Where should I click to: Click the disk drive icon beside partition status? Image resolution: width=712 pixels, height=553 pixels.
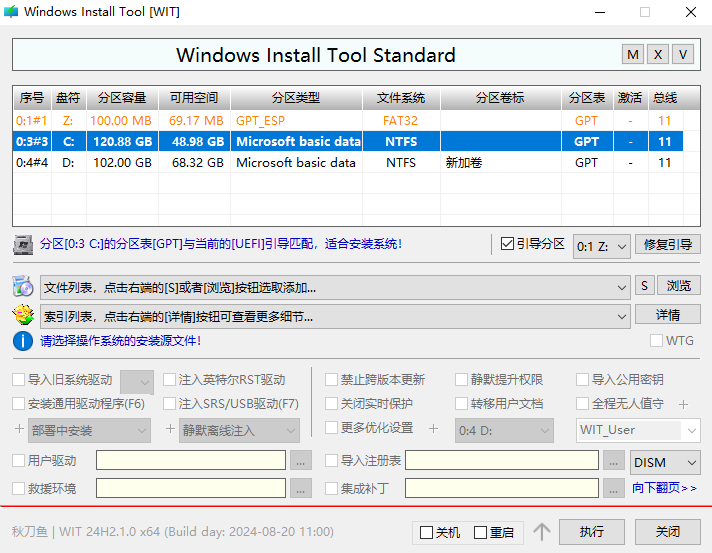[x=23, y=245]
